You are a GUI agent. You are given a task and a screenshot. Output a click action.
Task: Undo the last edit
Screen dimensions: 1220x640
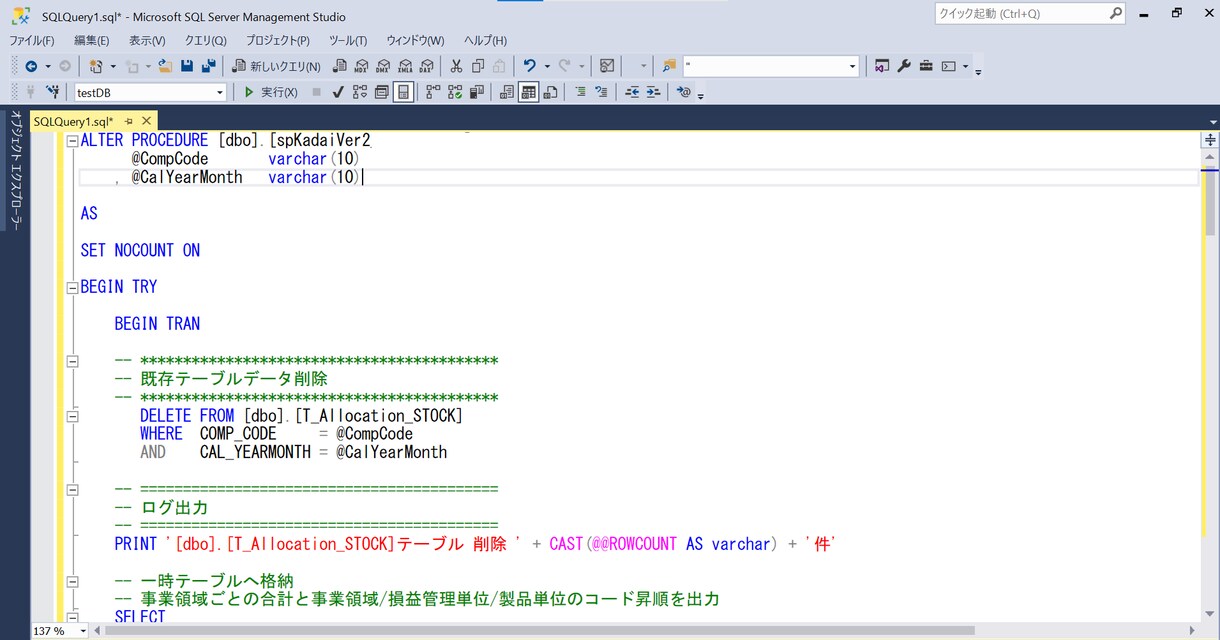pyautogui.click(x=530, y=66)
